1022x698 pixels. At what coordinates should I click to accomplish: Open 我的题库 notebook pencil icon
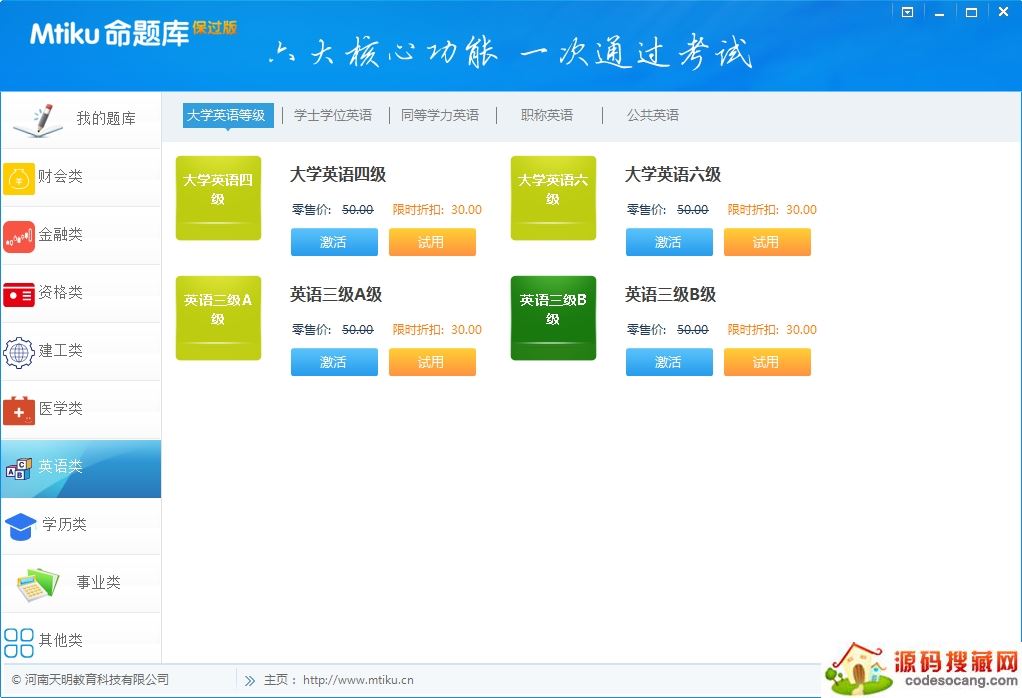click(38, 119)
